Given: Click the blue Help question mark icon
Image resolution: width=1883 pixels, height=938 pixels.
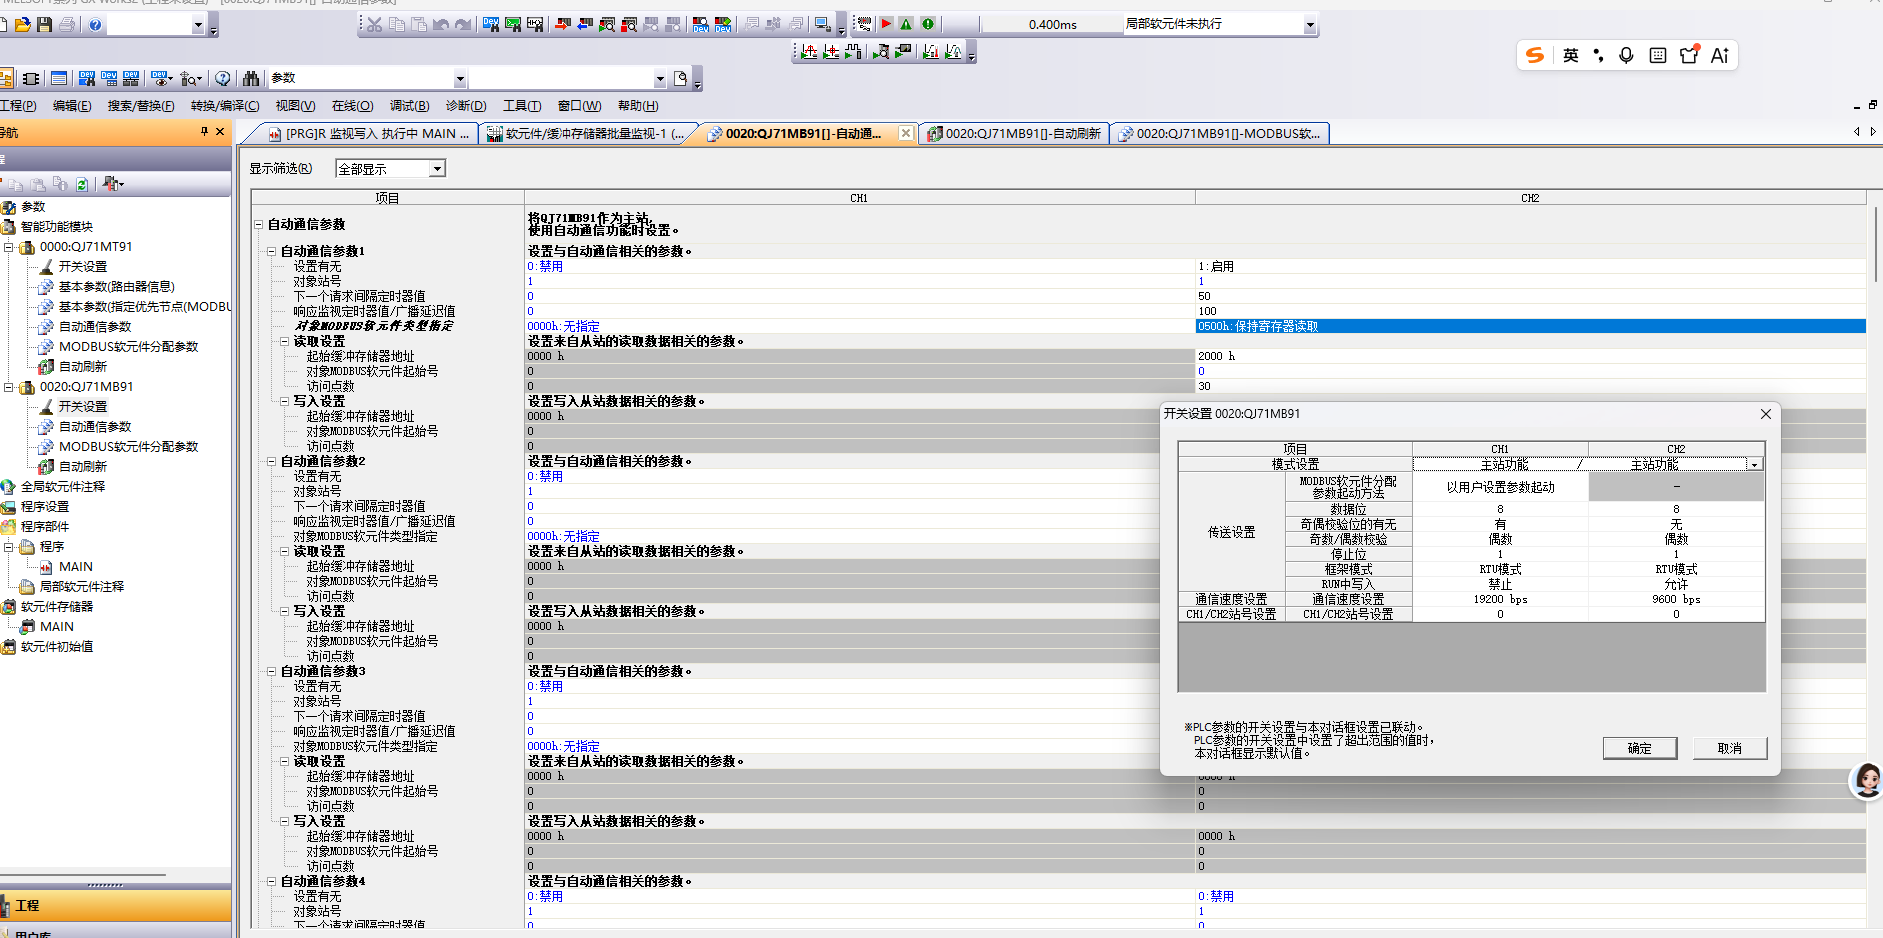Looking at the screenshot, I should tap(95, 24).
